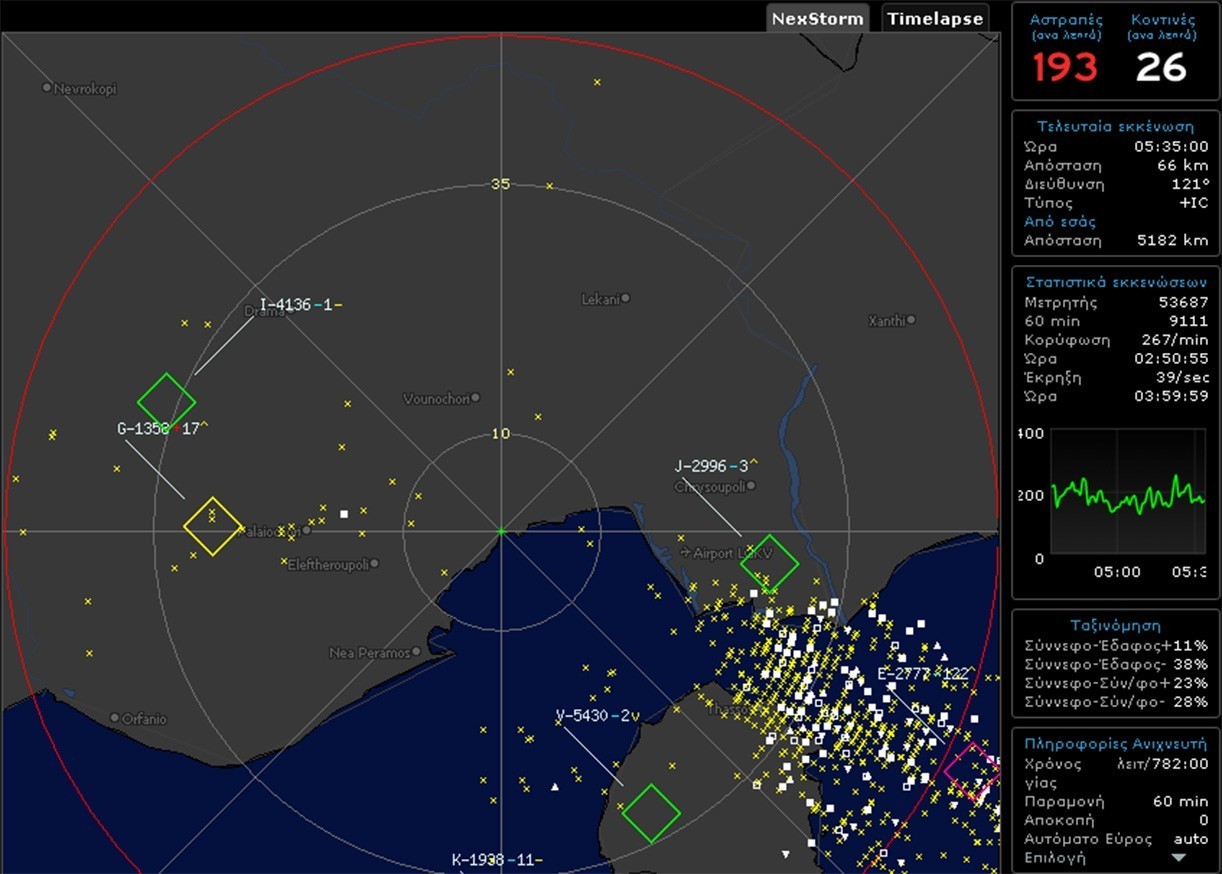The image size is (1222, 874).
Task: Pick the green diamond of storm cell V-5430
Action: (651, 813)
